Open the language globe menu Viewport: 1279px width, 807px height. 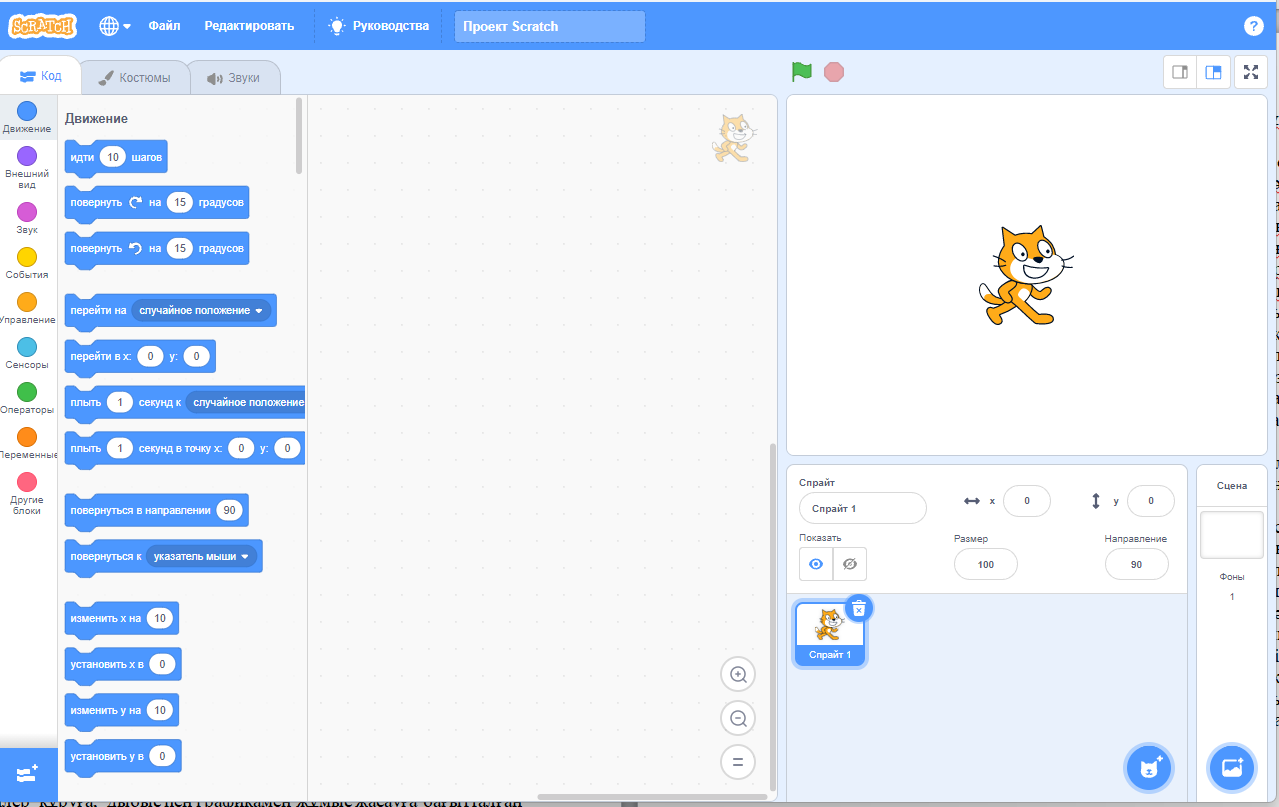coord(115,26)
